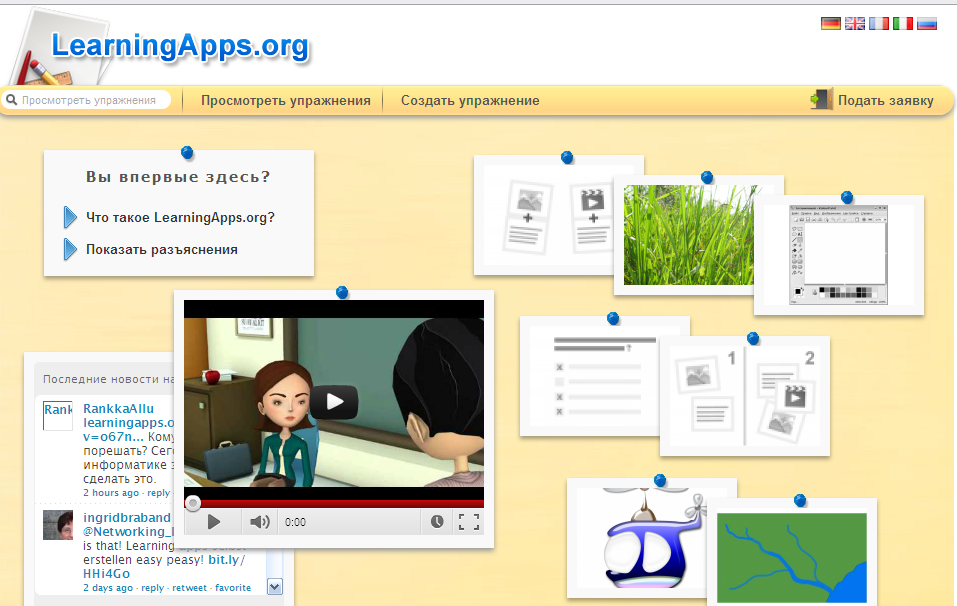Click reply on RankkaAllu's tweet
Viewport: 957px width, 606px height.
point(157,492)
